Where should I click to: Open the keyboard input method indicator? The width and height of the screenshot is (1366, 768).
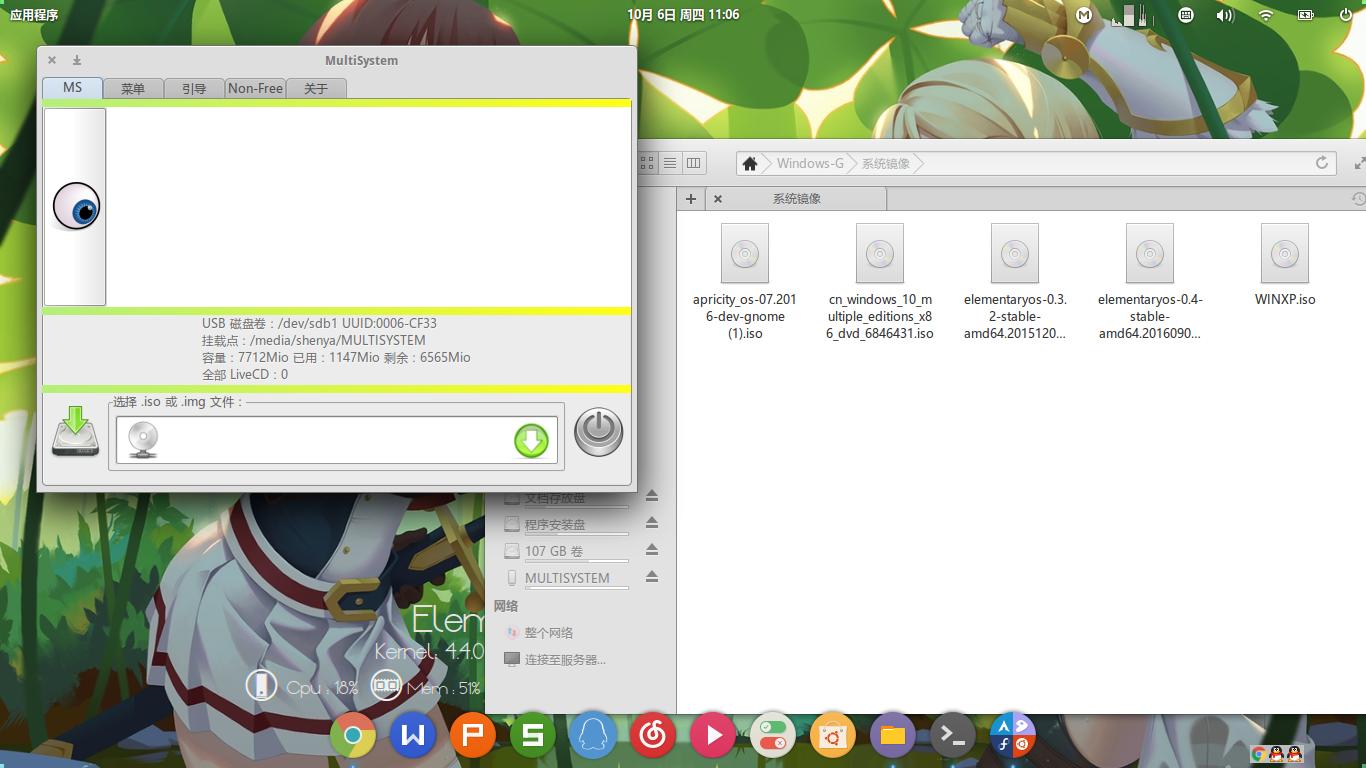pyautogui.click(x=1186, y=15)
